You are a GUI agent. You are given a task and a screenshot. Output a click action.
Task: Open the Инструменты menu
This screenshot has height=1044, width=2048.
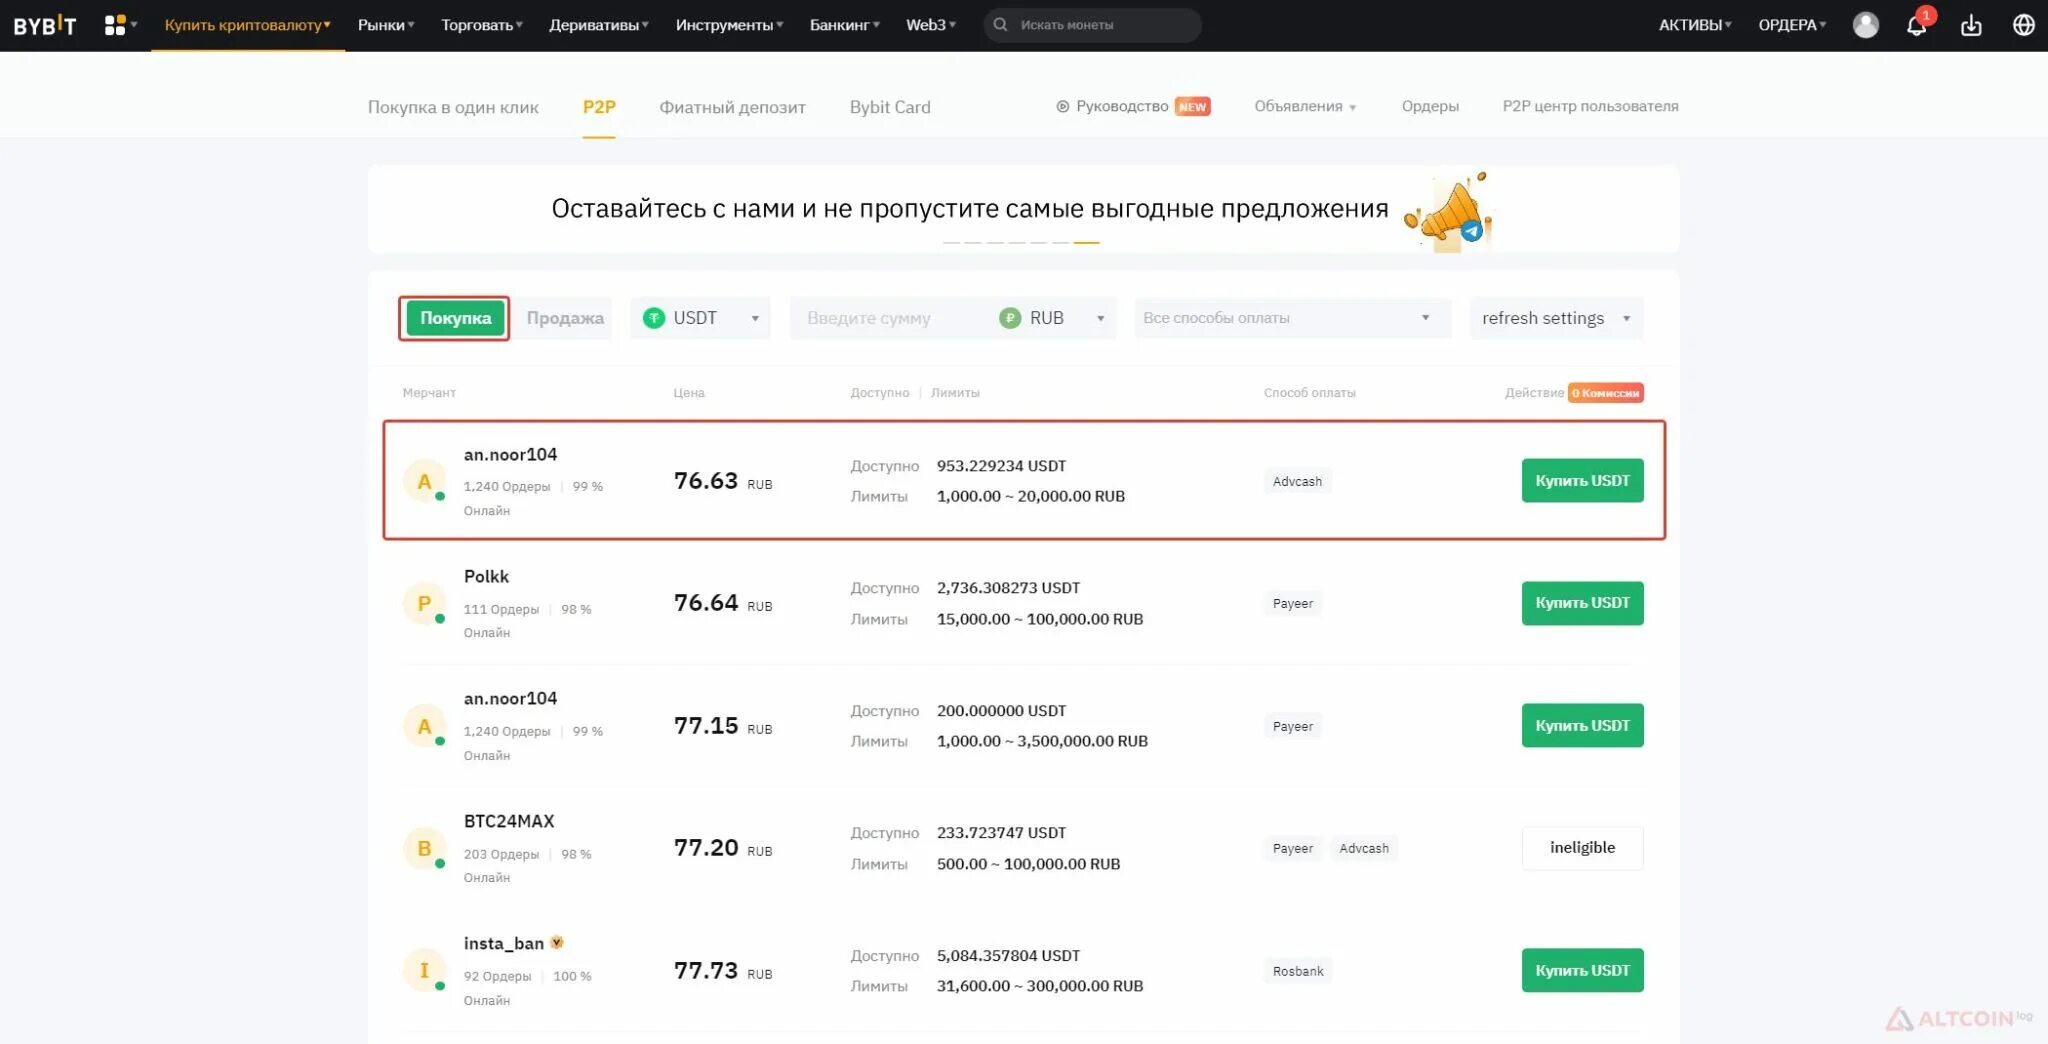coord(729,25)
